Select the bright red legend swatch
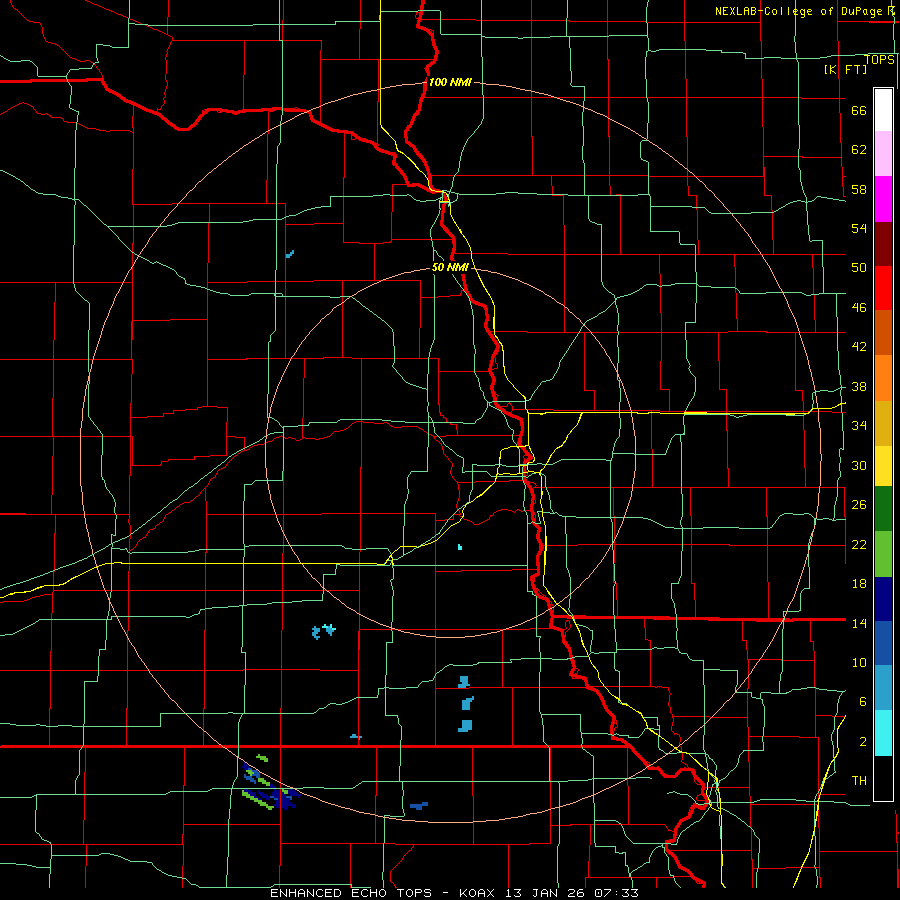 [883, 288]
